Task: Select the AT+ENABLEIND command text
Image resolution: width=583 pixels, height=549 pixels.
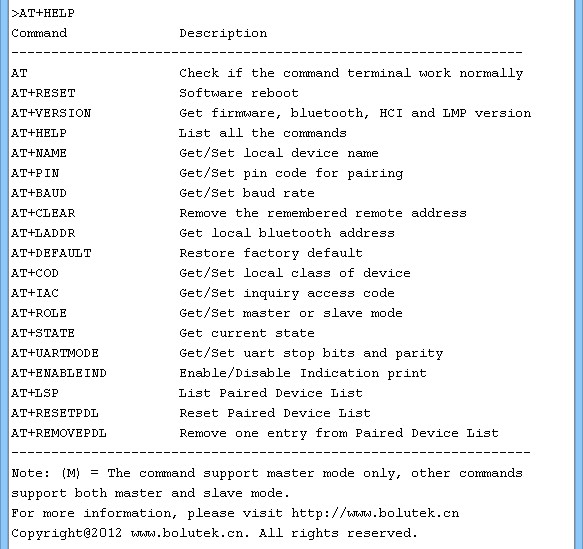Action: (x=59, y=373)
